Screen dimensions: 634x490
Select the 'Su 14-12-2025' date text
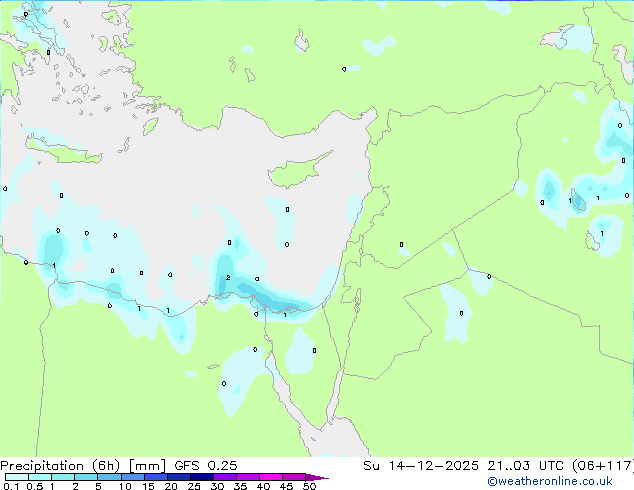(421, 466)
